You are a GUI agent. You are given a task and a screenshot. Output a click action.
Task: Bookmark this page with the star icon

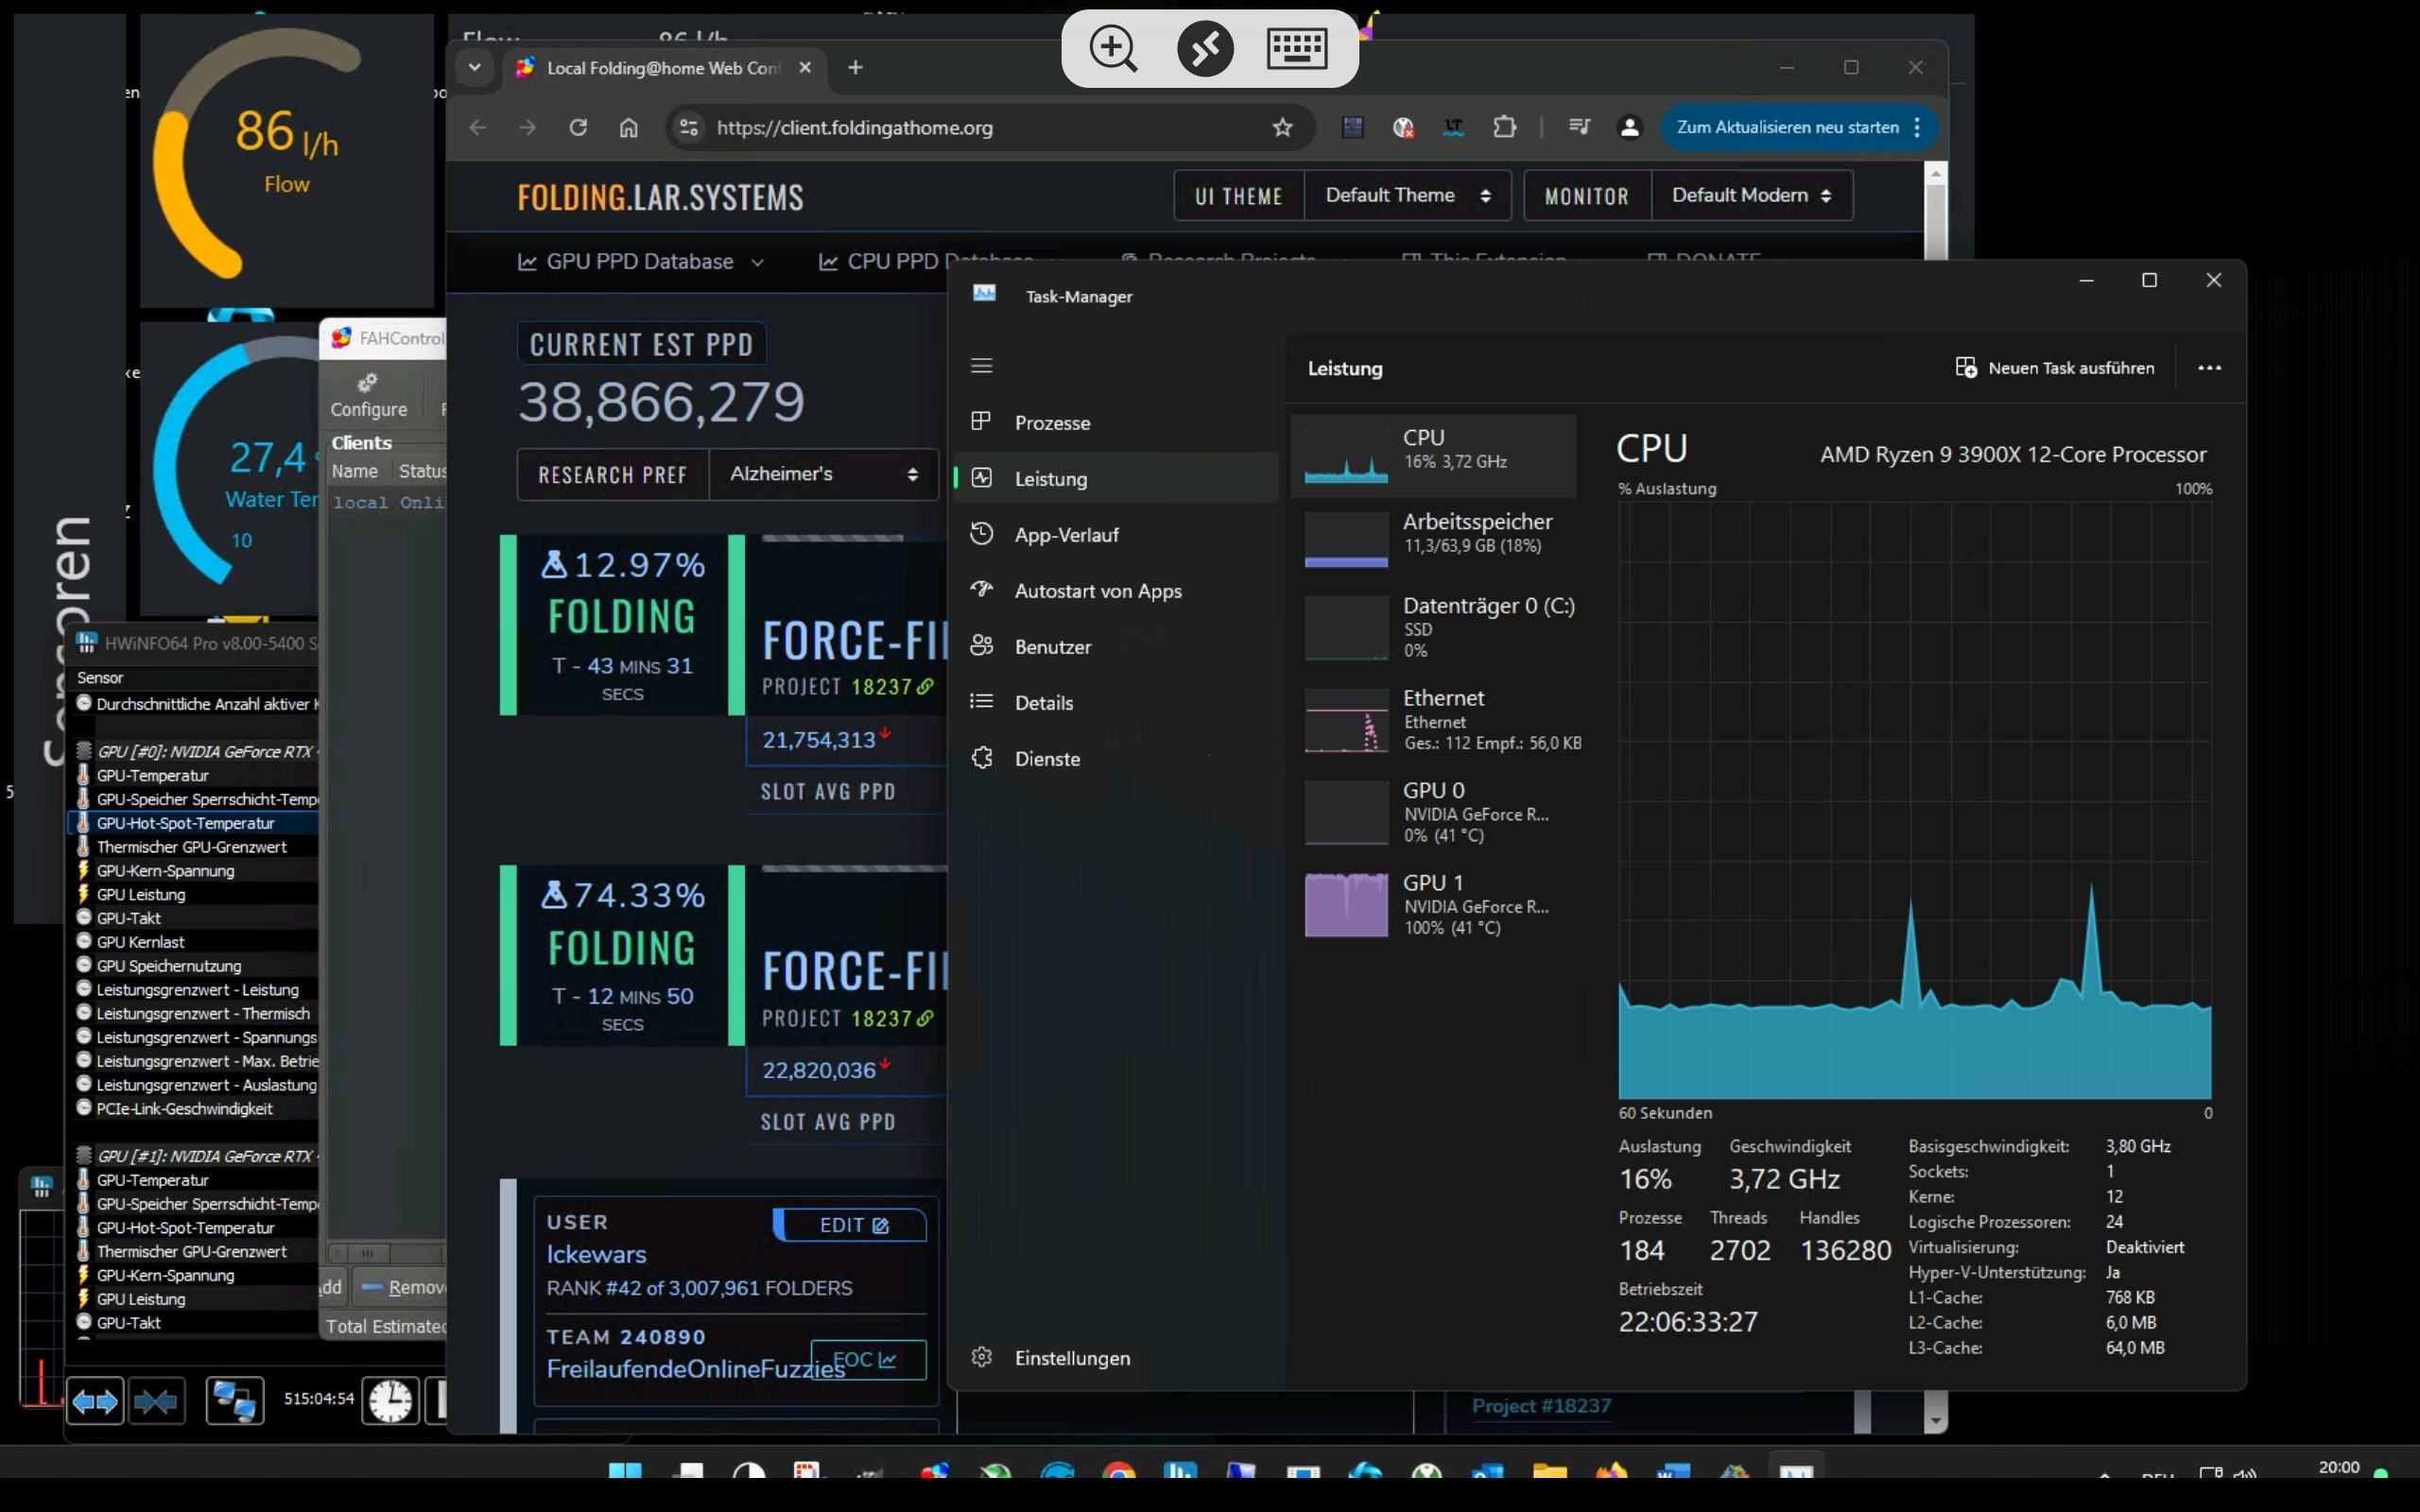[1282, 127]
